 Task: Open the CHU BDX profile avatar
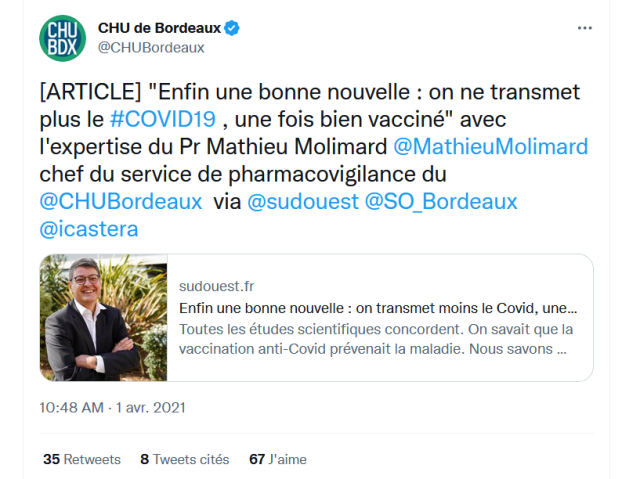coord(62,38)
